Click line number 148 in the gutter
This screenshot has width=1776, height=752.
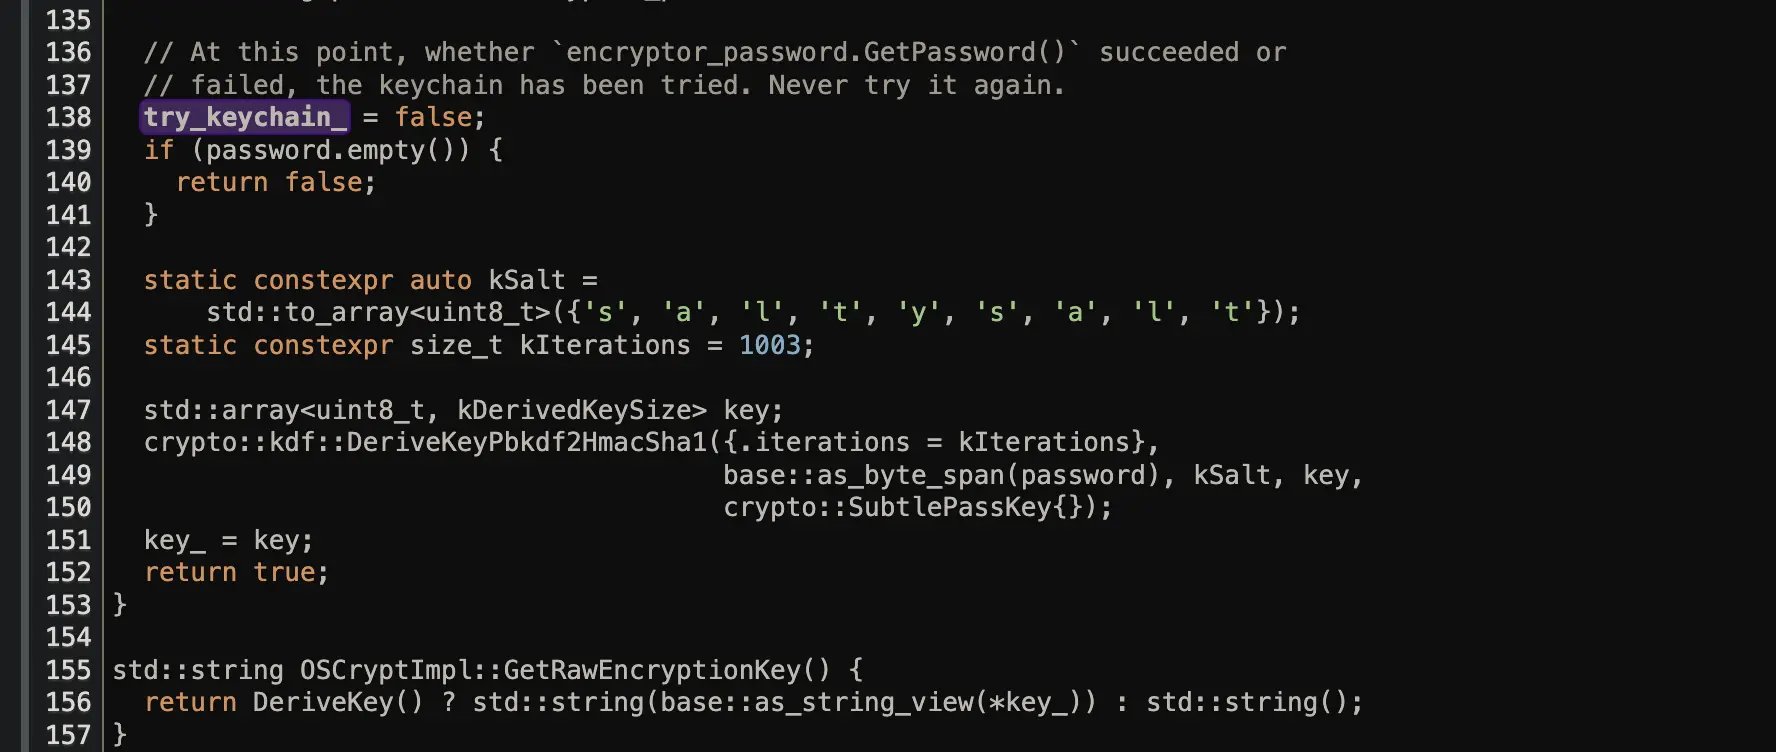click(68, 442)
